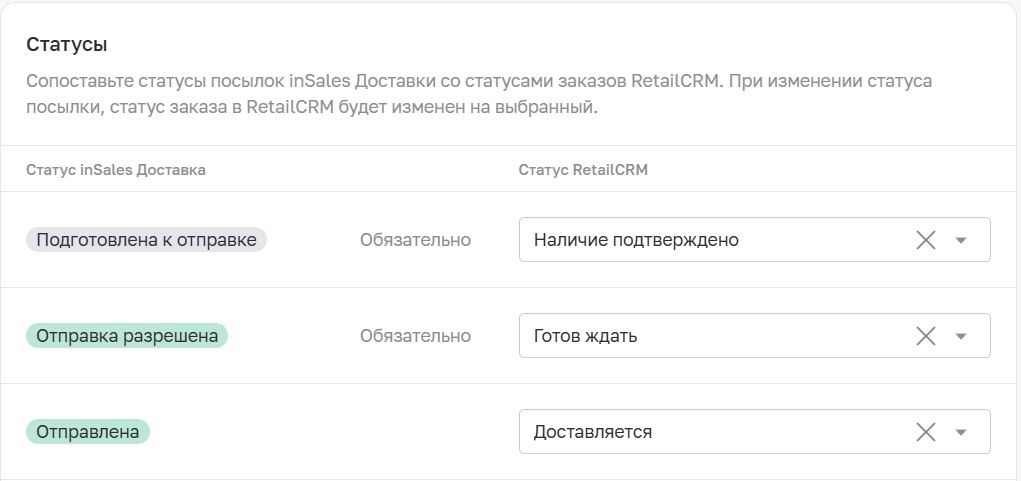Expand dropdown arrow next to Доставляется
Viewport: 1021px width, 481px height.
tap(960, 432)
